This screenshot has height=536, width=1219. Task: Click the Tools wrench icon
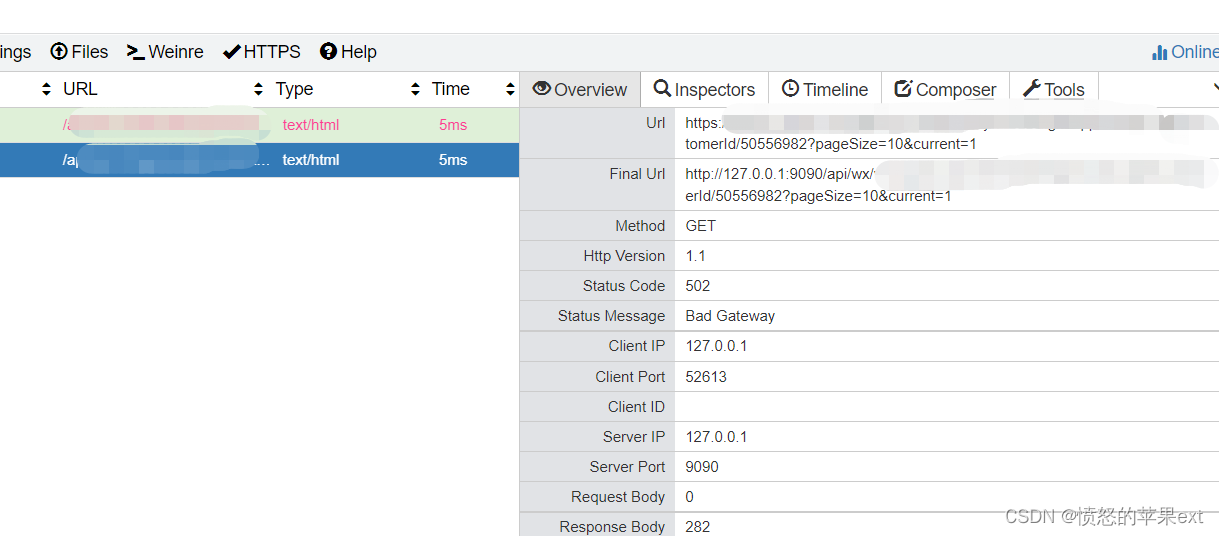tap(1032, 89)
